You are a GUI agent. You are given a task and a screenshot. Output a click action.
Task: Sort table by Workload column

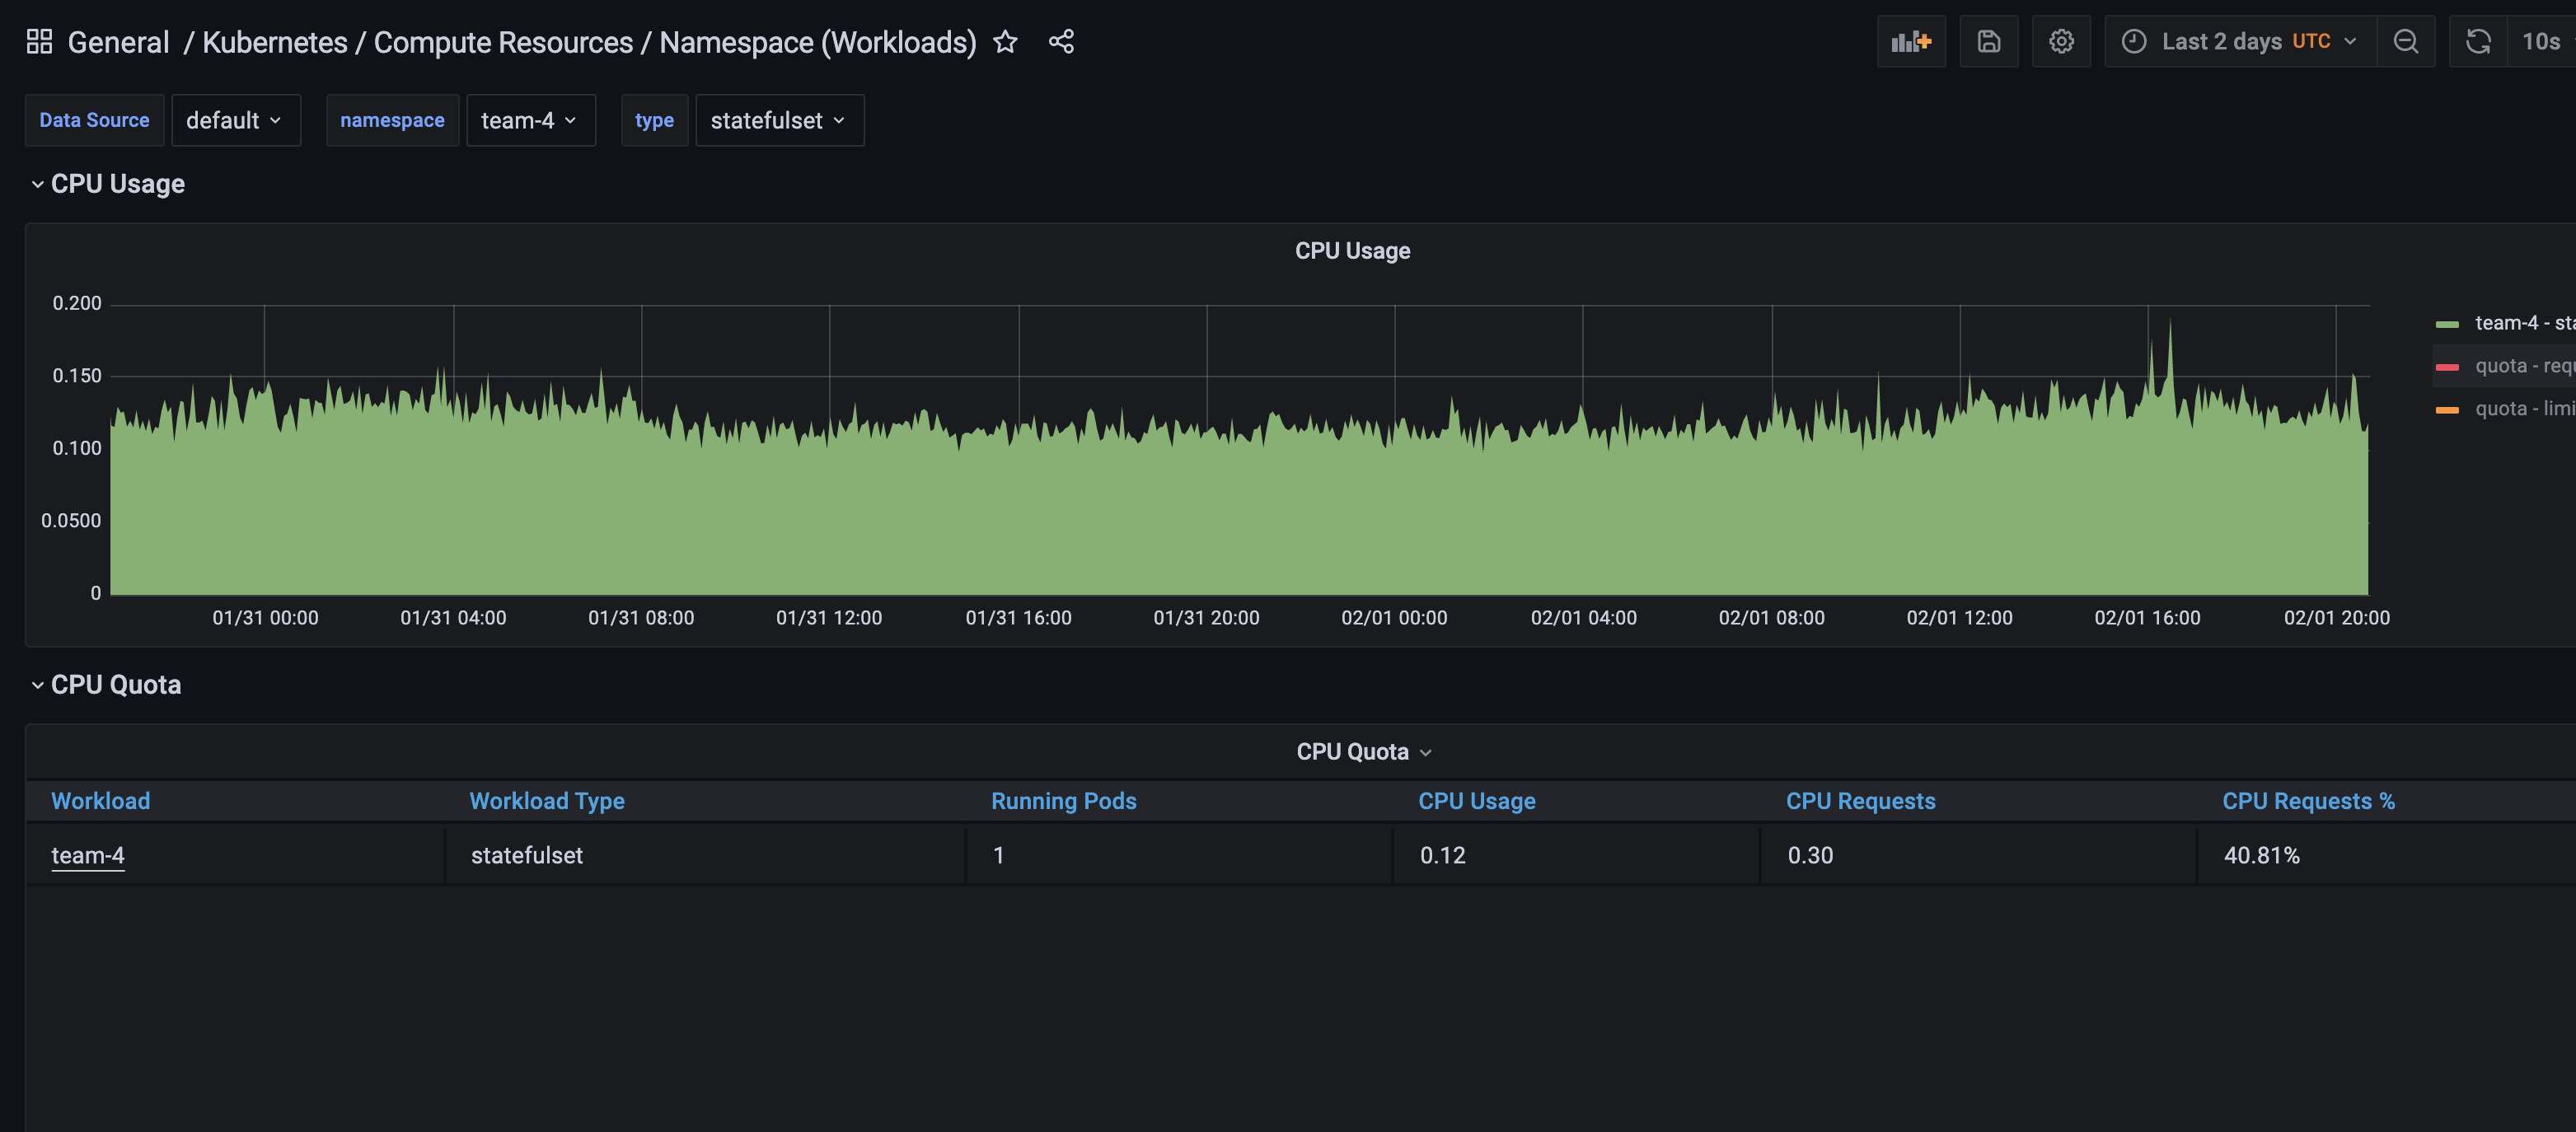click(100, 801)
